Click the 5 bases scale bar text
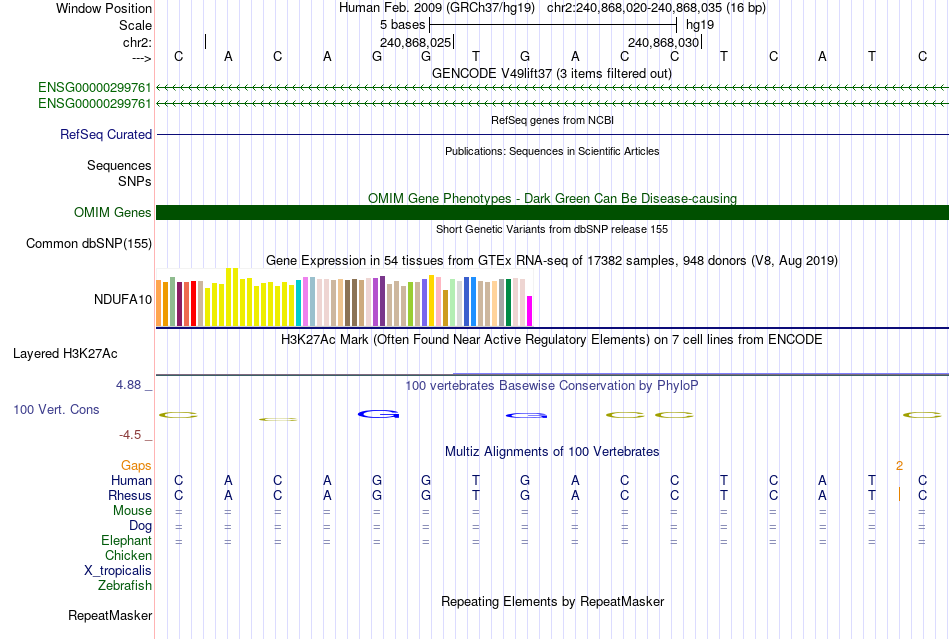 pyautogui.click(x=403, y=25)
